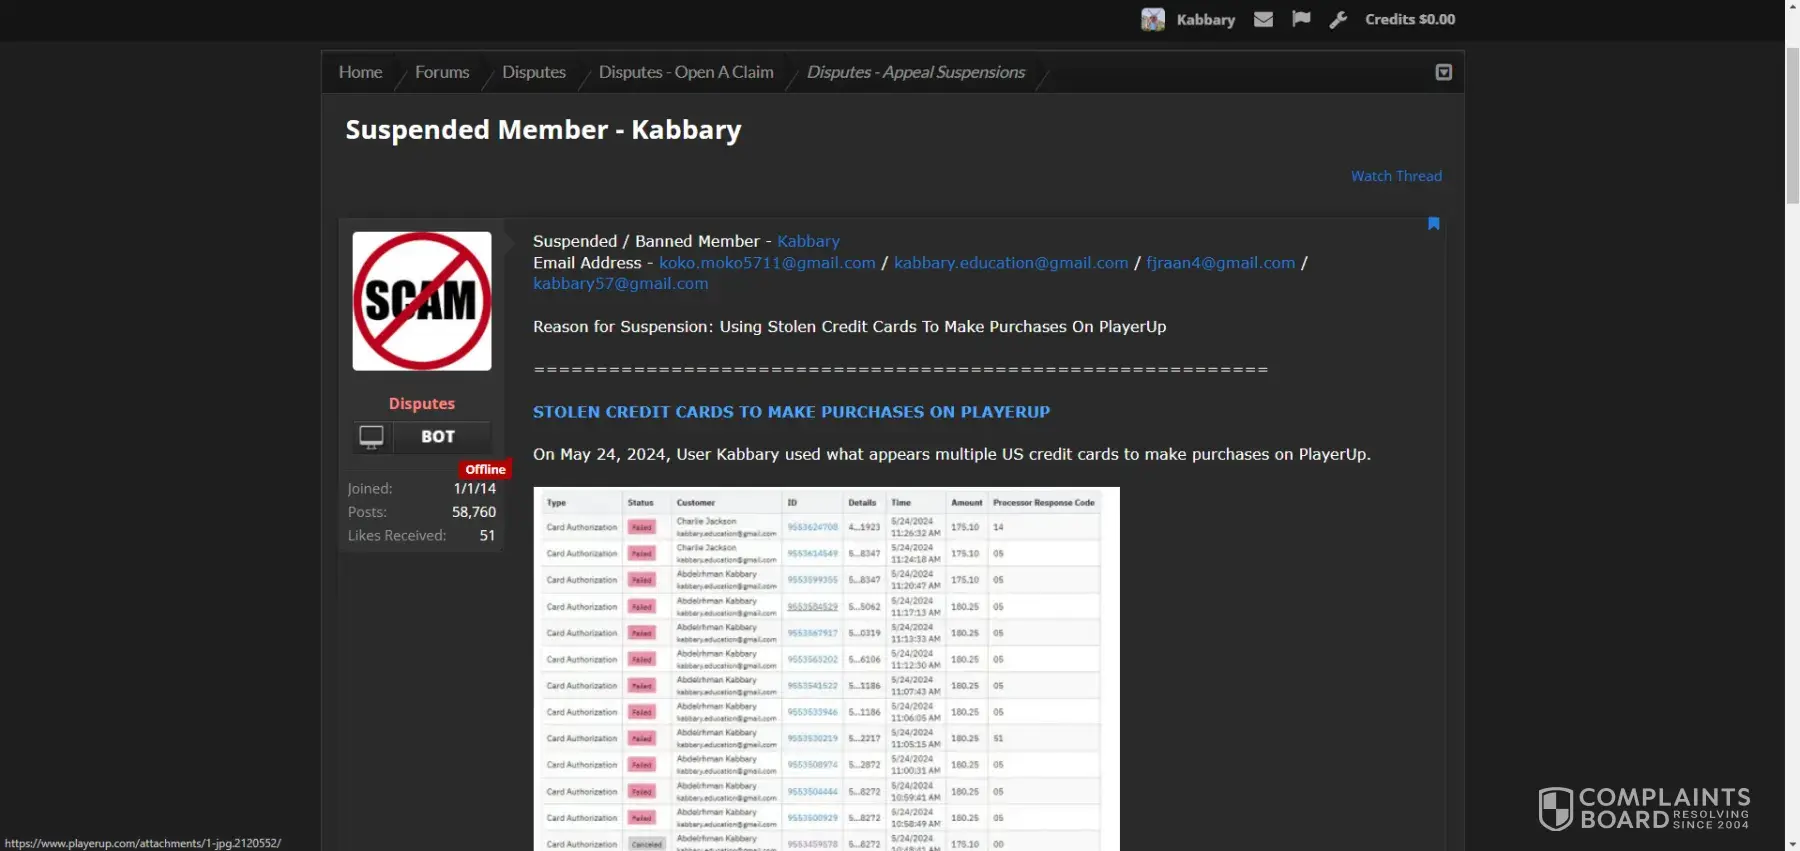The image size is (1800, 851).
Task: Click the blue bookmark icon on post
Action: tap(1433, 224)
